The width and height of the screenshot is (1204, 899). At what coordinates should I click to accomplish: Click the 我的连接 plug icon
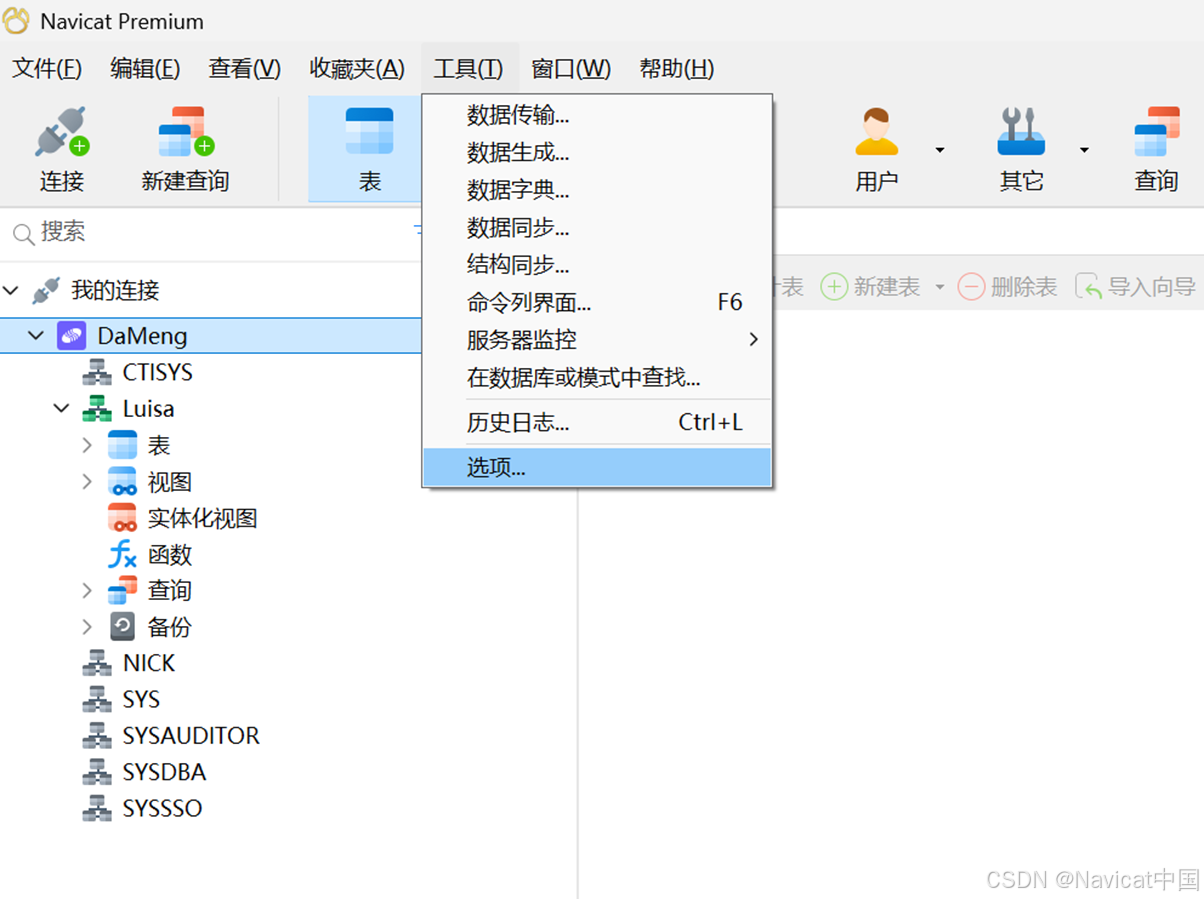point(46,291)
